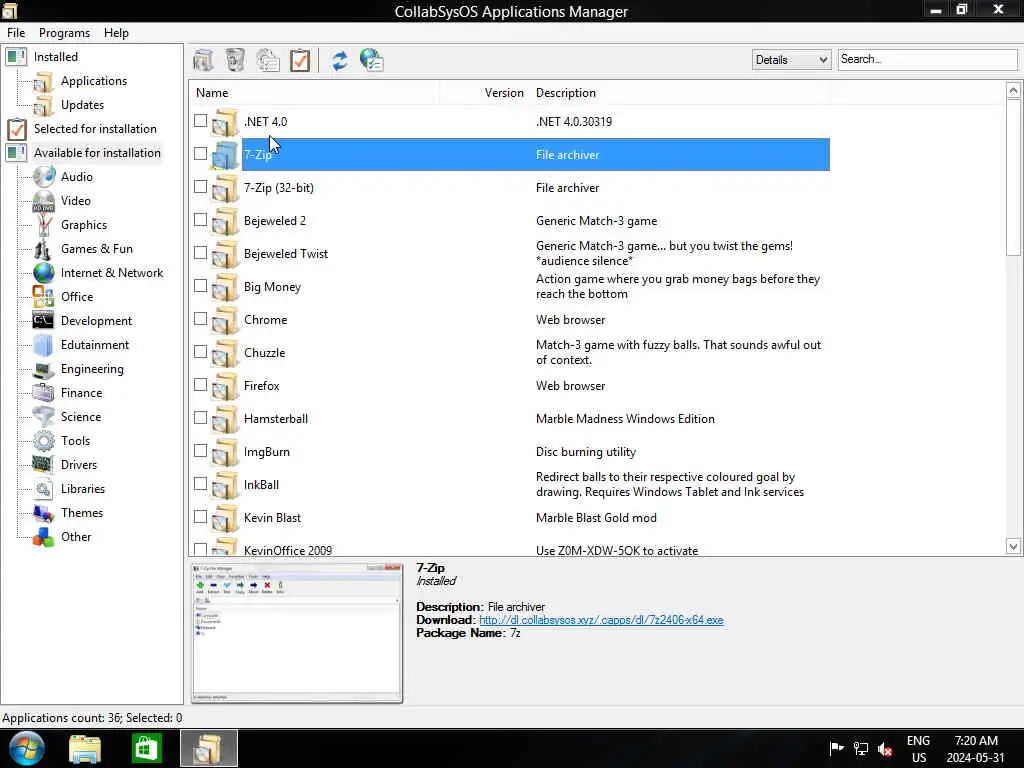The width and height of the screenshot is (1024, 768).
Task: Click the network tray icon
Action: (x=861, y=748)
